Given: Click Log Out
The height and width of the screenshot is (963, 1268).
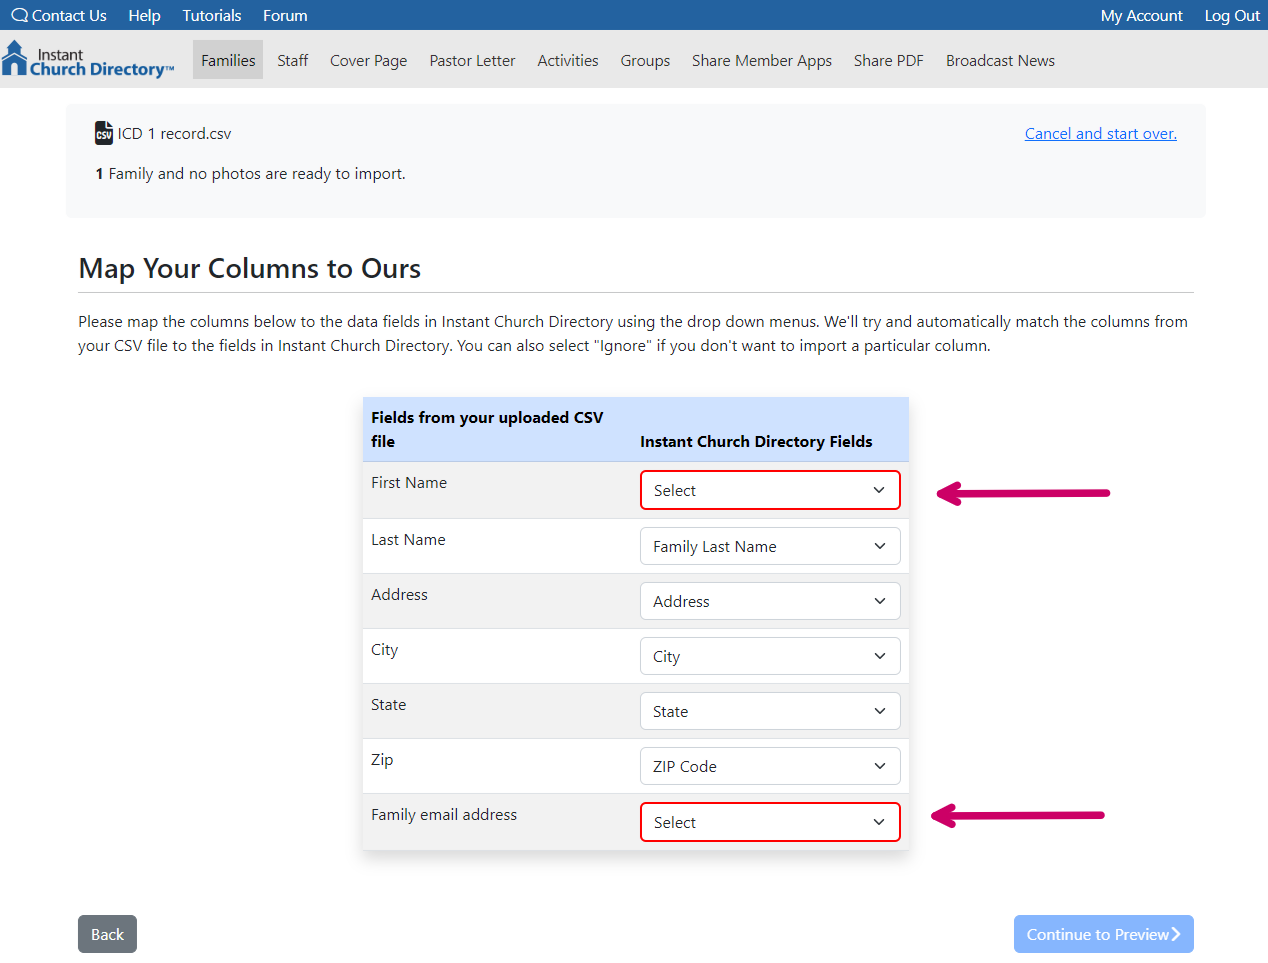Looking at the screenshot, I should click(x=1232, y=15).
